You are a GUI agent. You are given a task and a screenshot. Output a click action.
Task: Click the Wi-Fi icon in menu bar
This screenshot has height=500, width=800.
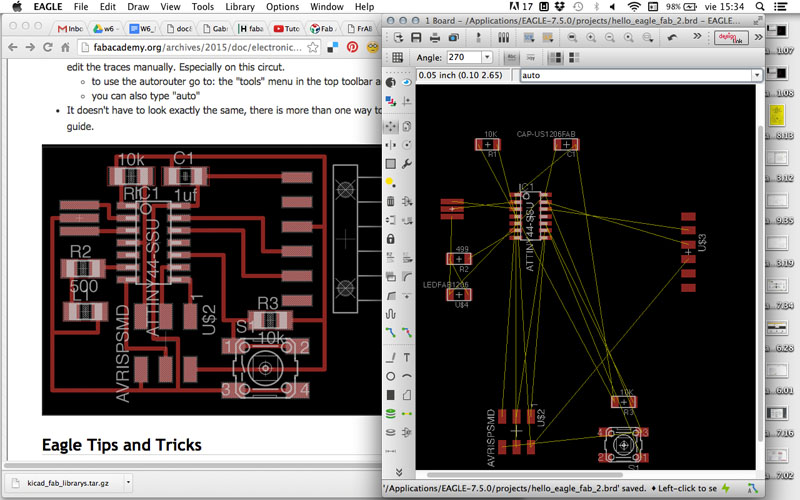(x=634, y=7)
